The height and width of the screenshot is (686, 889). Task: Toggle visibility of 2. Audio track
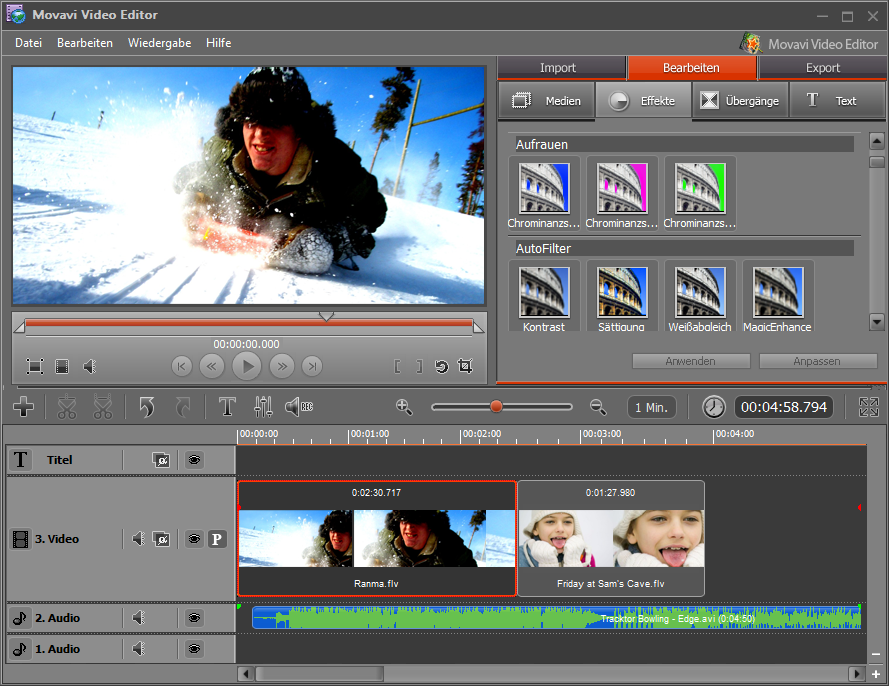click(x=194, y=618)
